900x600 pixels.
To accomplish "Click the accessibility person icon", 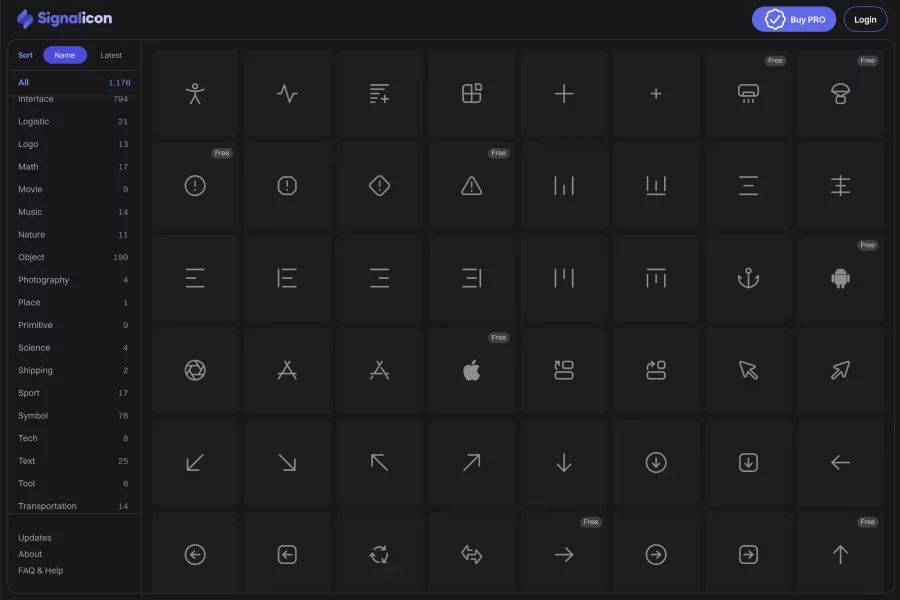I will click(195, 94).
